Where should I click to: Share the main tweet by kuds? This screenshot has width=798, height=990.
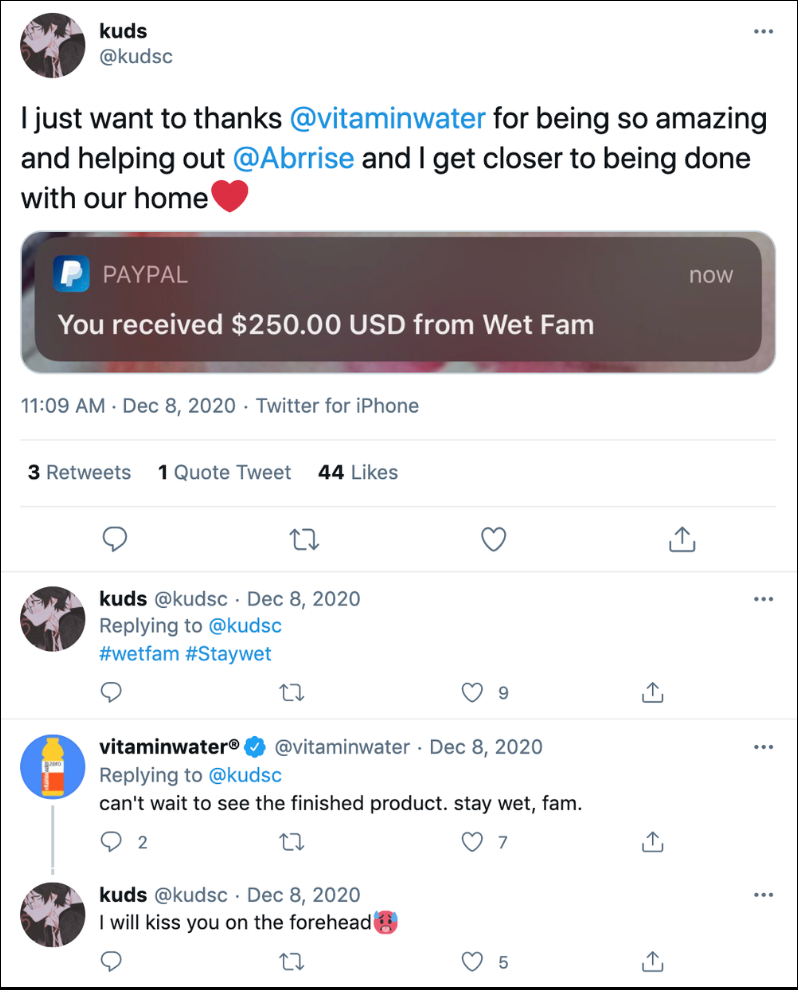[x=681, y=540]
